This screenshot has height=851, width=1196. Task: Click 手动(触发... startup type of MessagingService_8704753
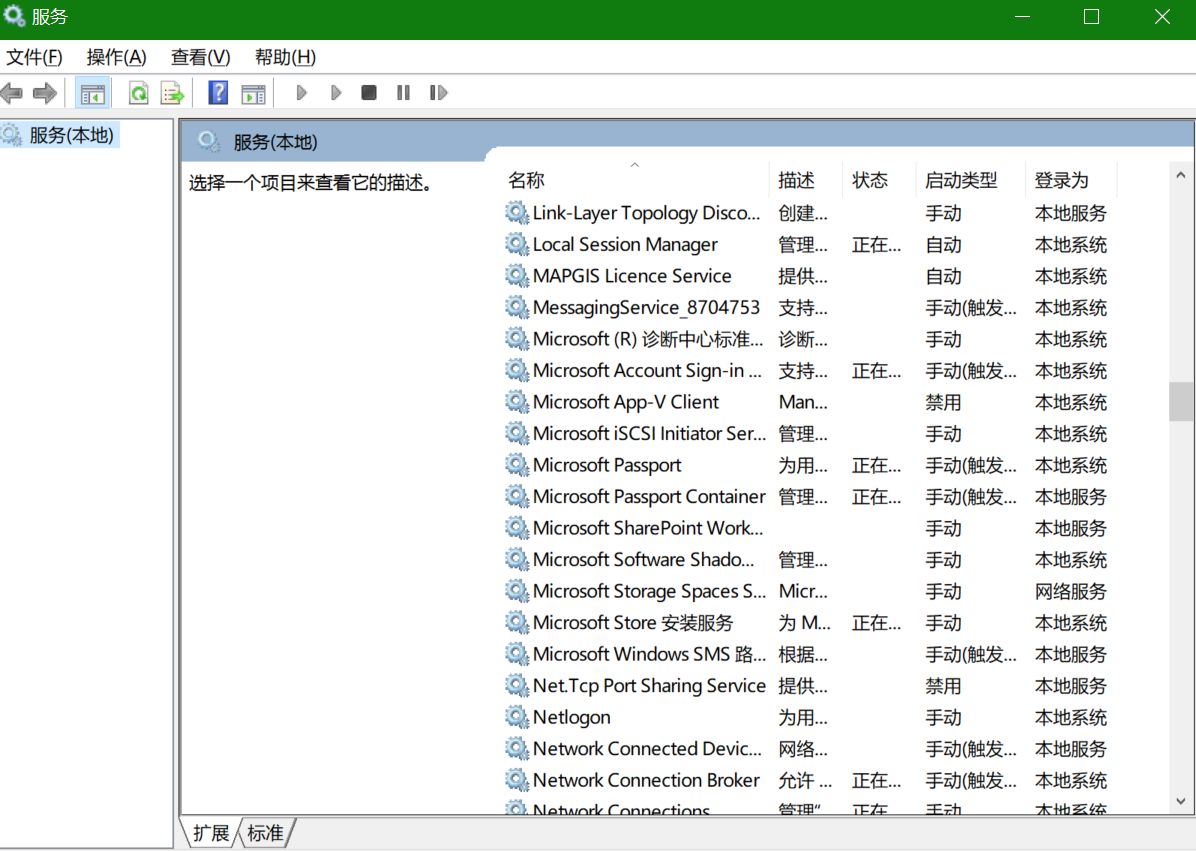970,307
